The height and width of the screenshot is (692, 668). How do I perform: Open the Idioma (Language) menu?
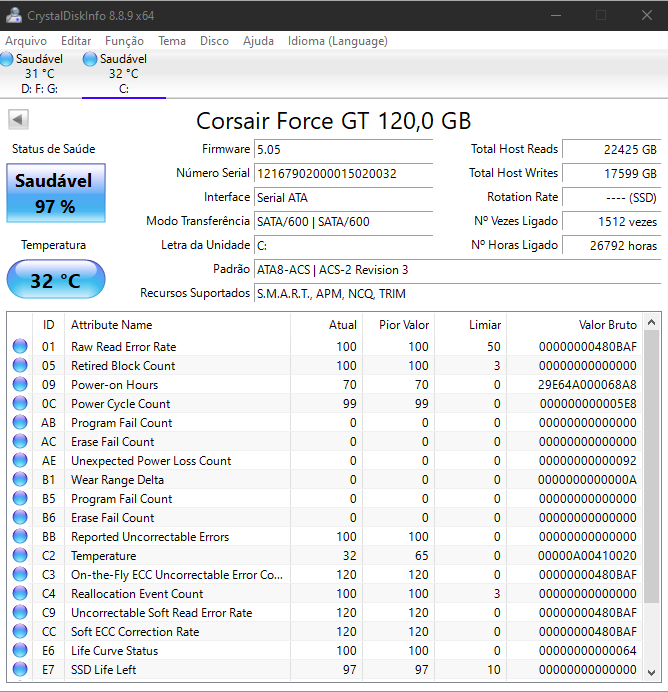click(338, 41)
